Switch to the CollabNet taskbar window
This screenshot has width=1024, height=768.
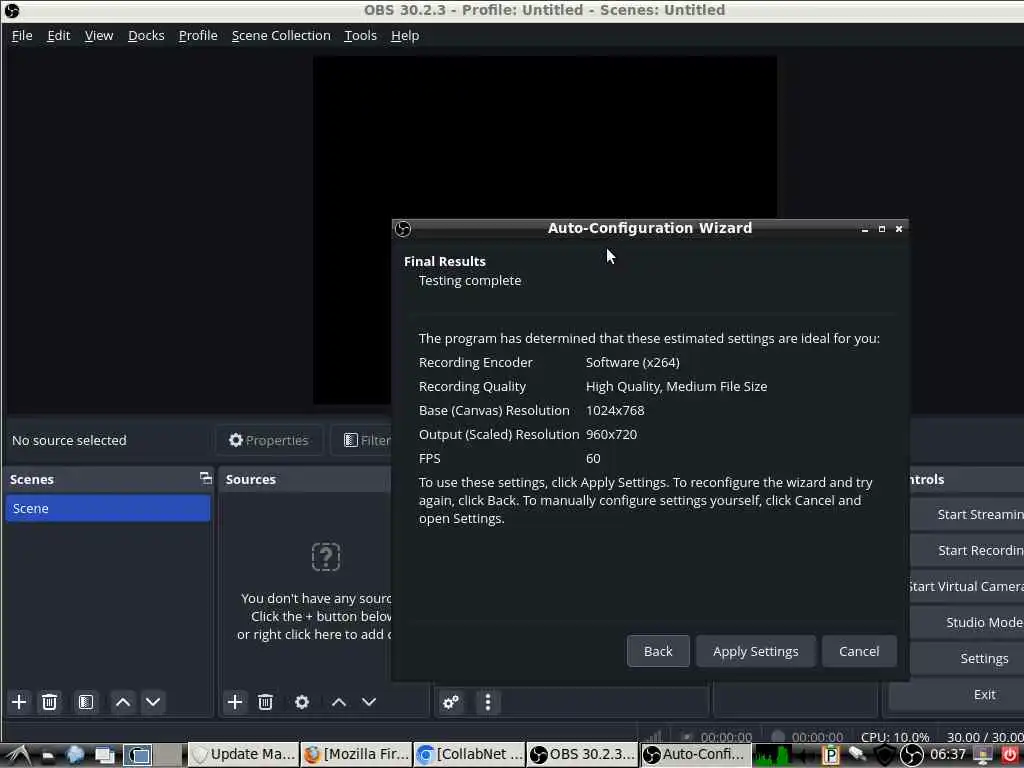pyautogui.click(x=470, y=755)
